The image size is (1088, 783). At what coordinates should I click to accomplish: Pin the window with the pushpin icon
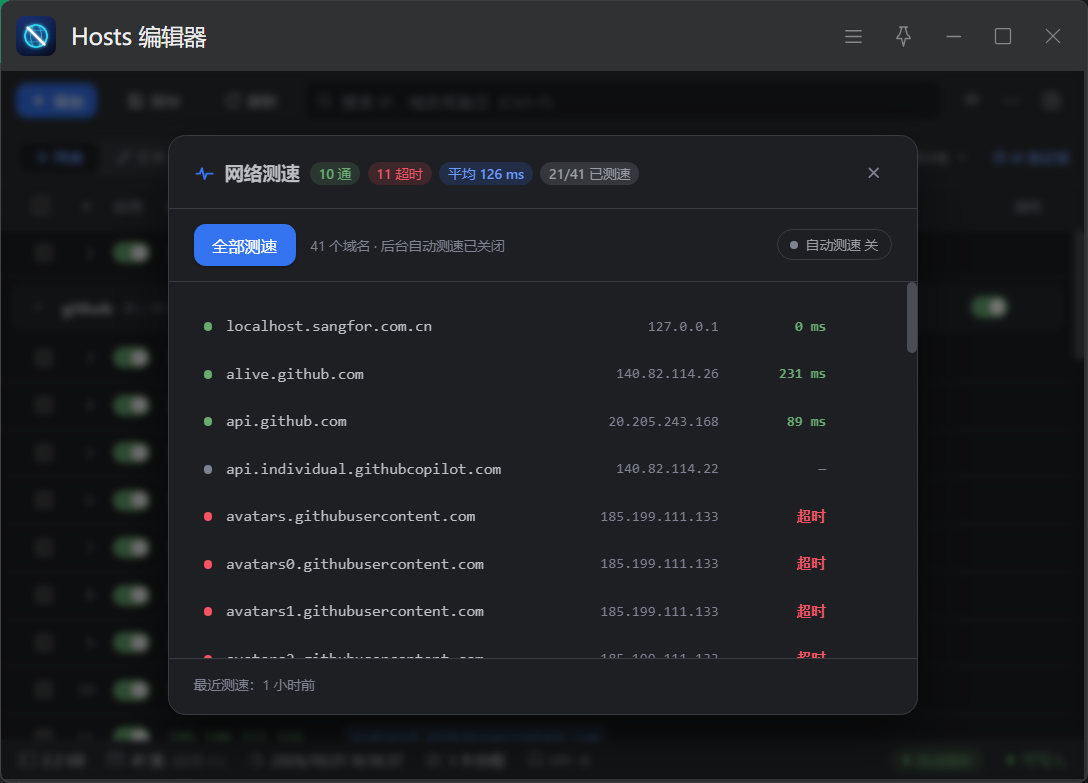click(903, 36)
